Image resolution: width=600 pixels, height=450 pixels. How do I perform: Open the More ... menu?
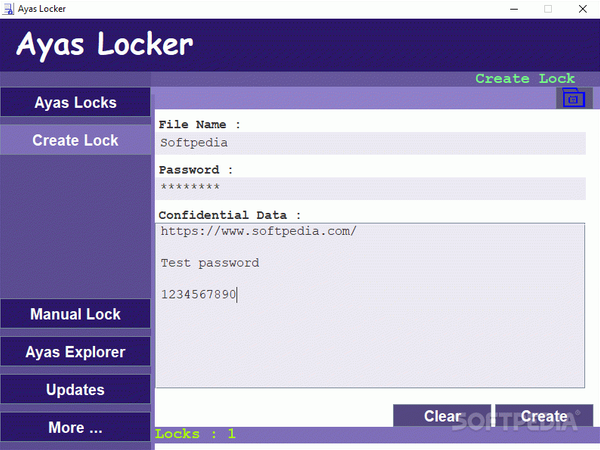click(75, 427)
